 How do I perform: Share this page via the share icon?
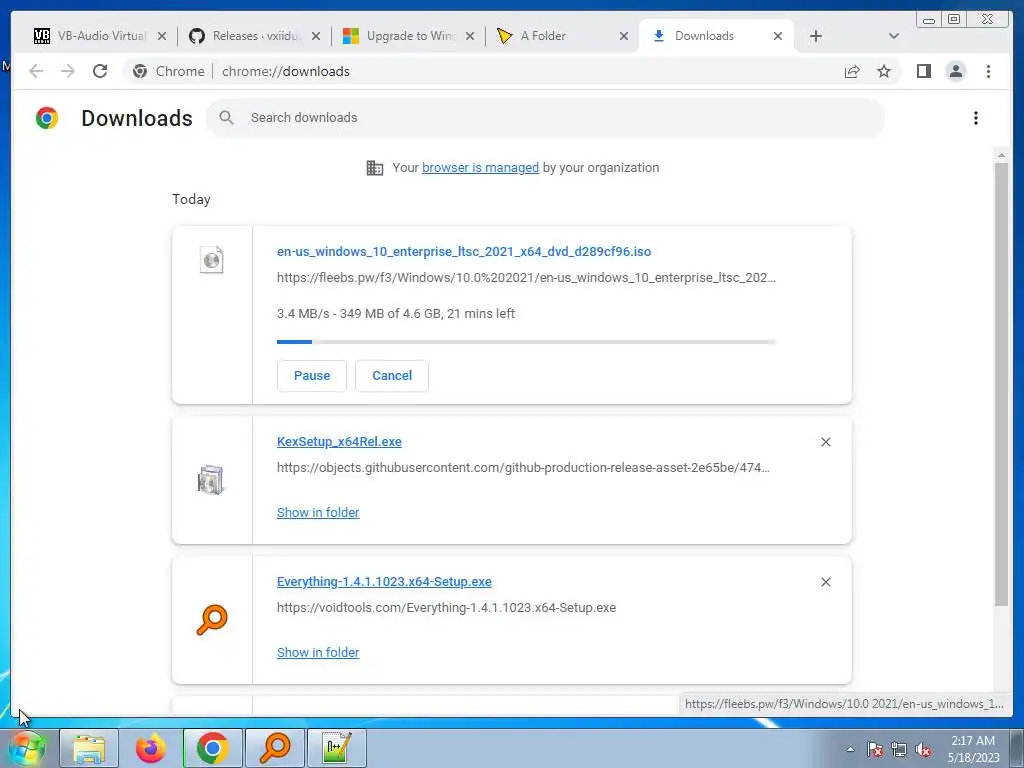[x=852, y=71]
